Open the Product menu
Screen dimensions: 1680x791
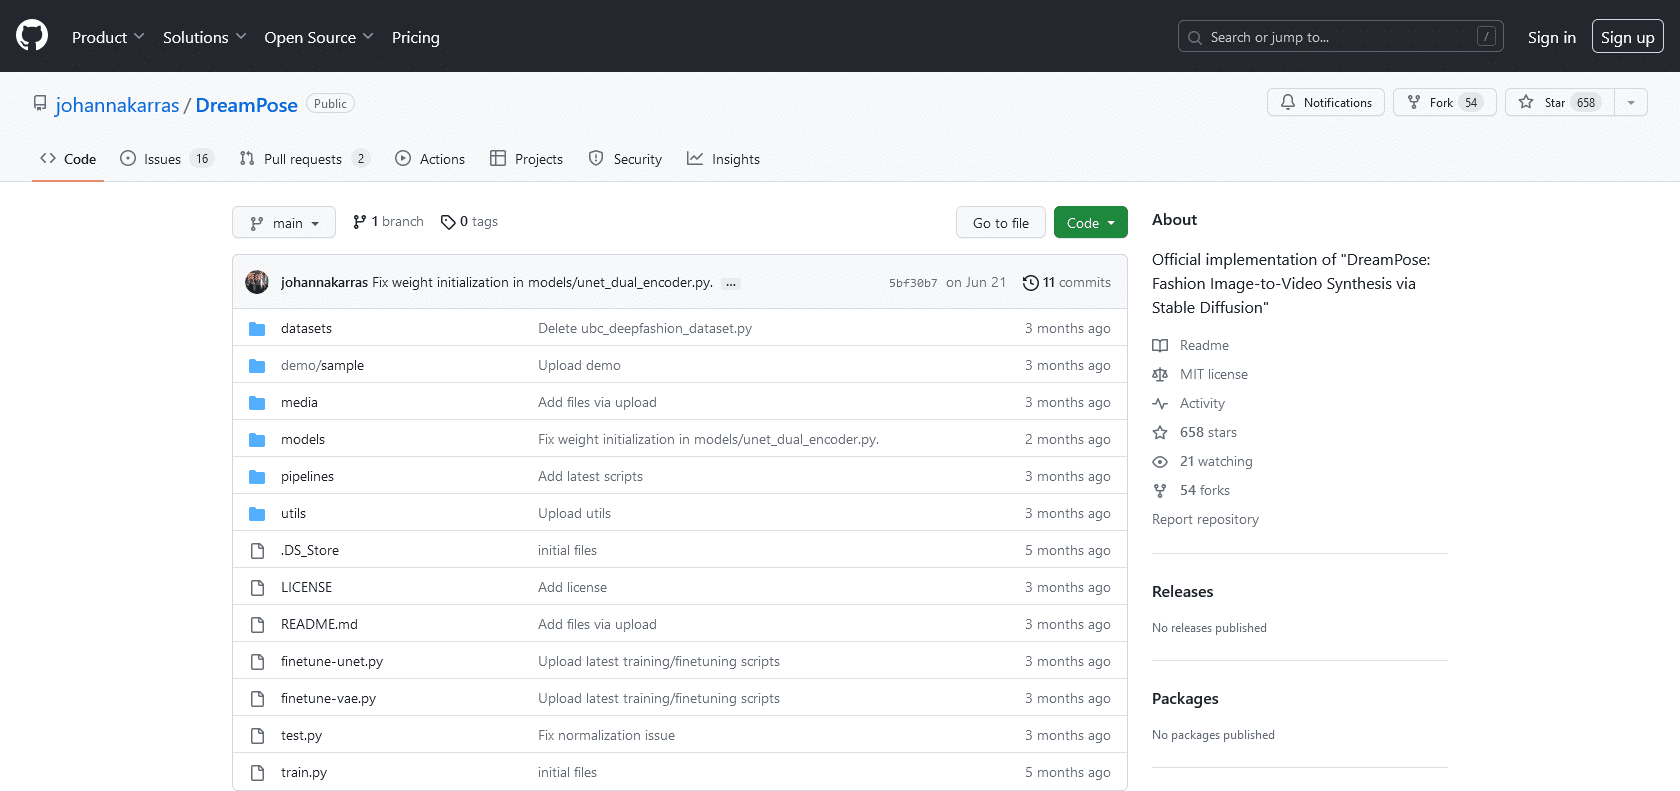pos(108,37)
